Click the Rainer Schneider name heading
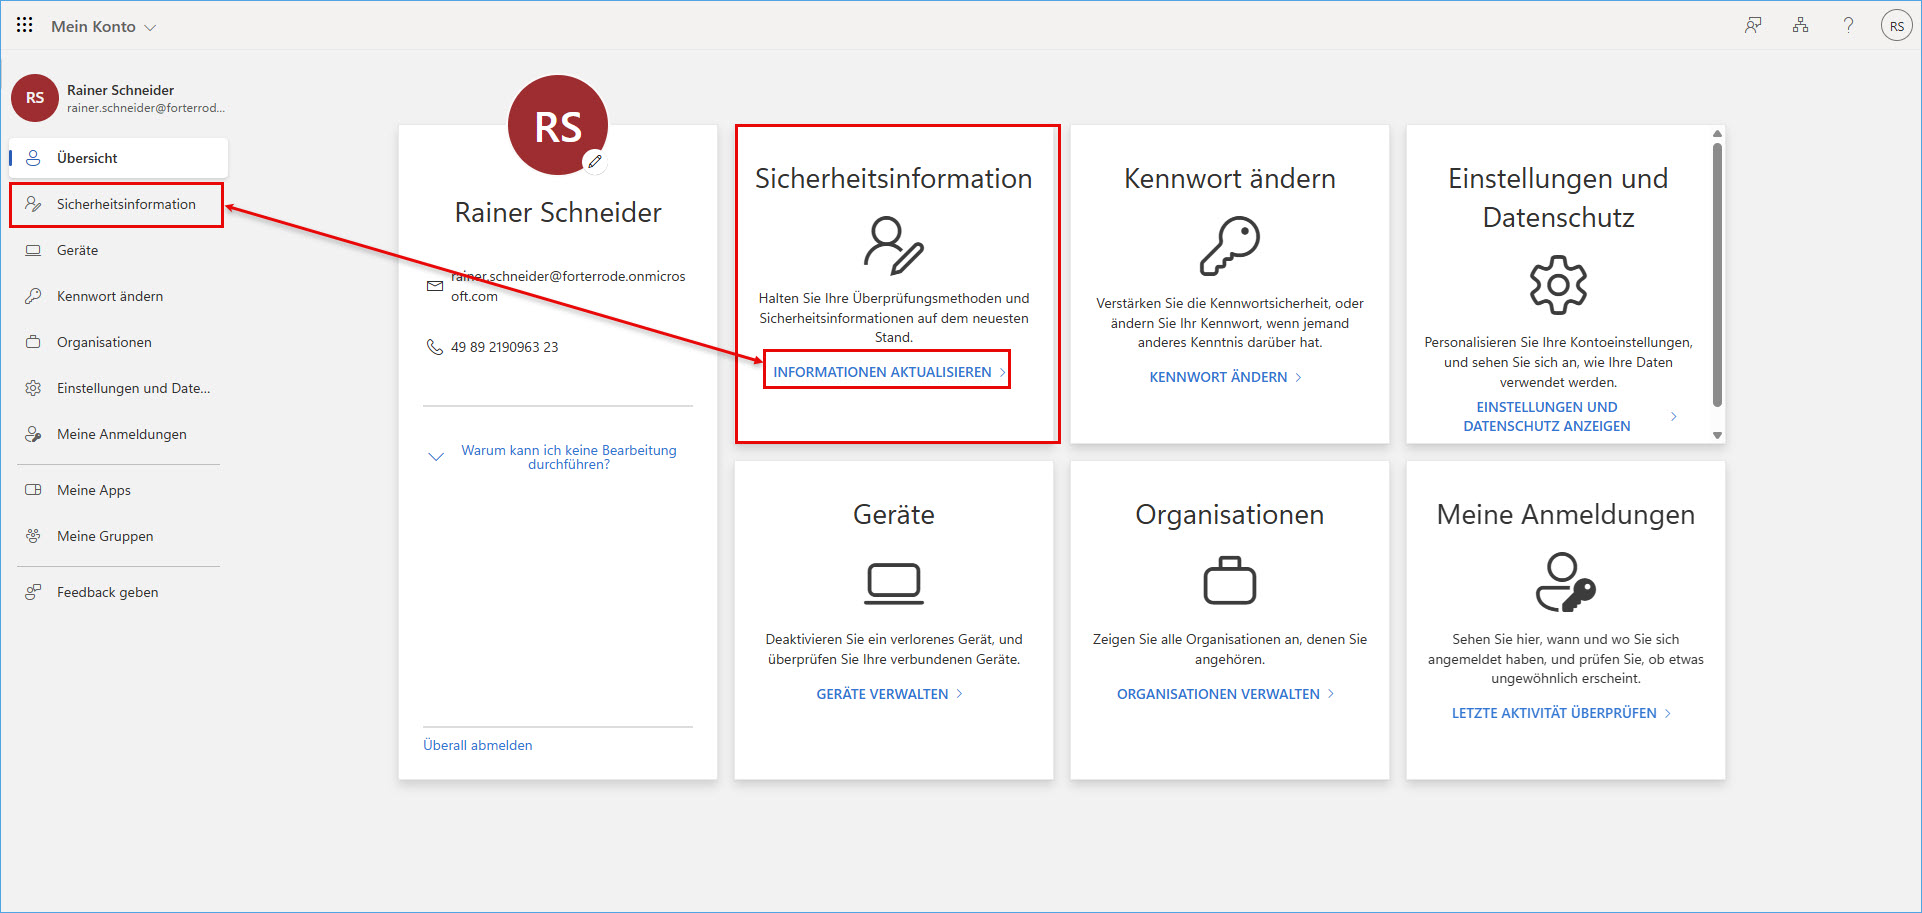 [x=558, y=212]
